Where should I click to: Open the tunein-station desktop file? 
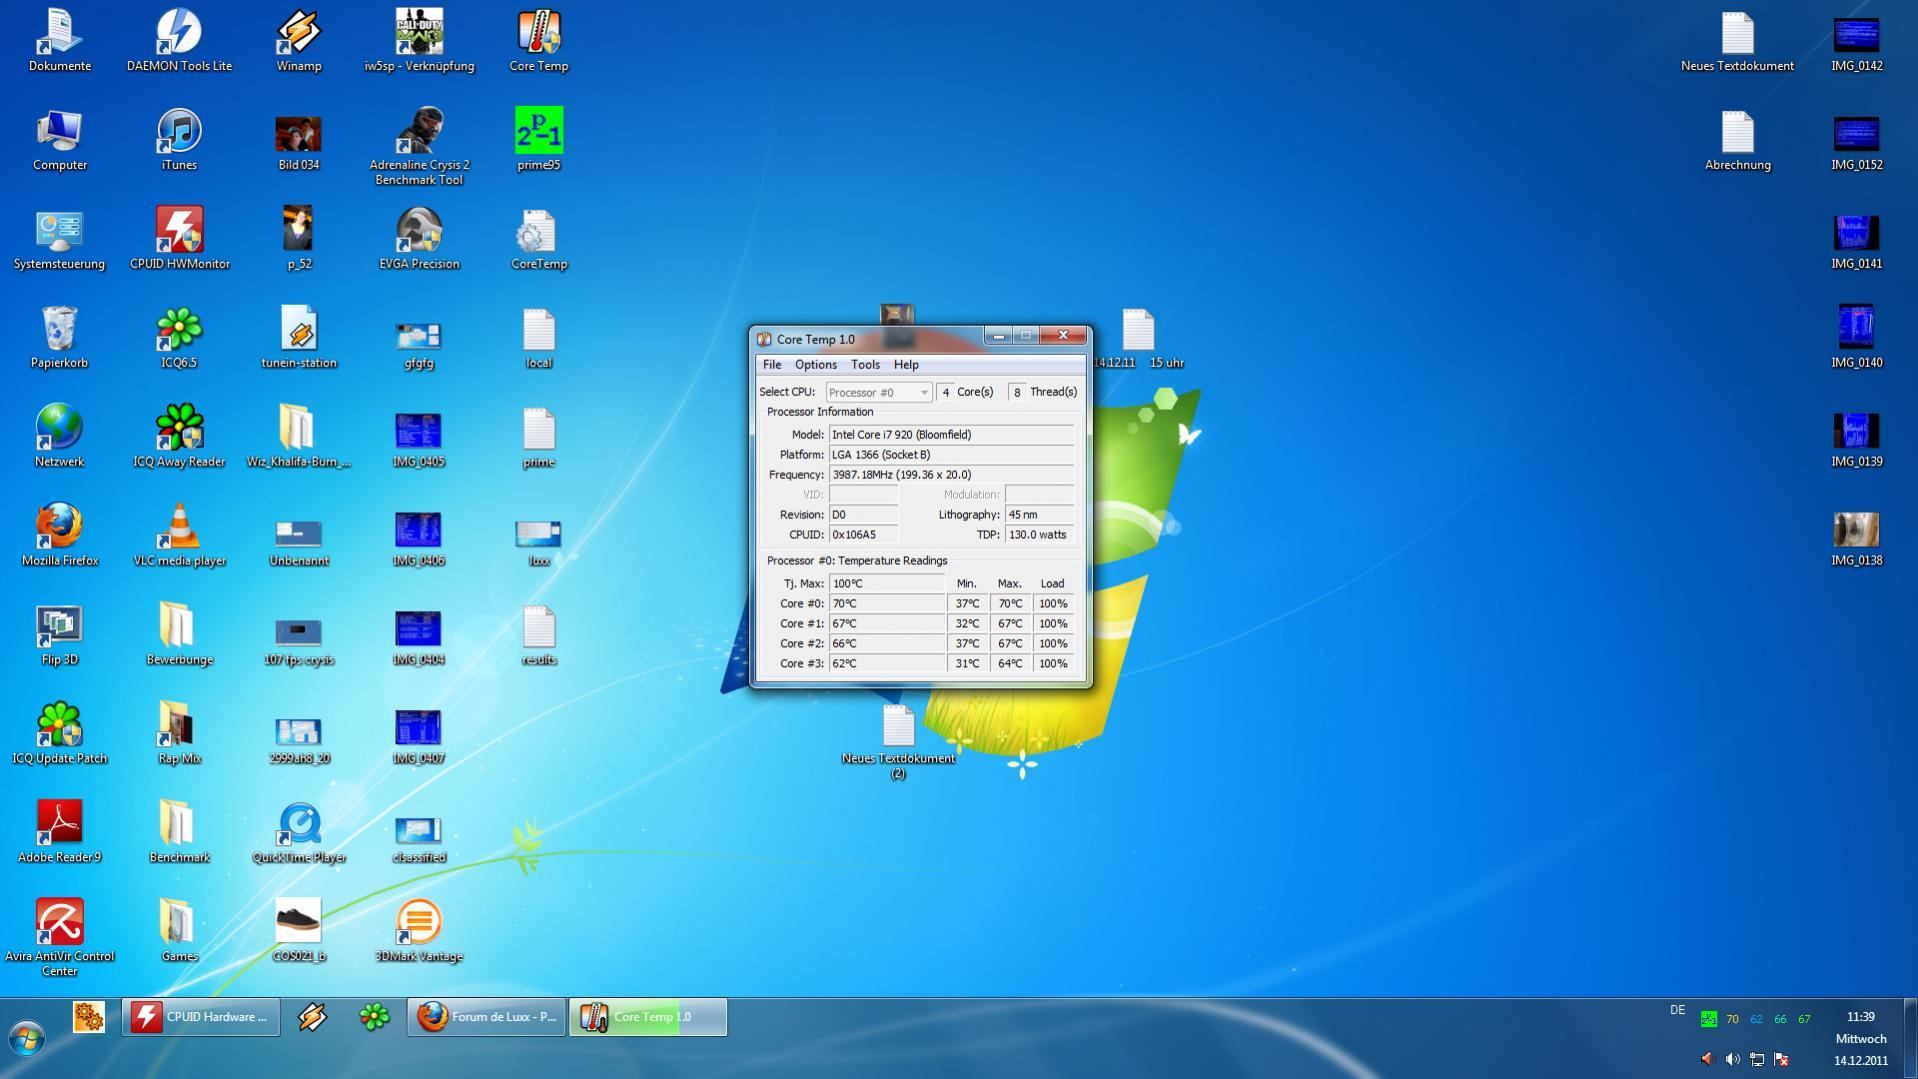pos(298,337)
